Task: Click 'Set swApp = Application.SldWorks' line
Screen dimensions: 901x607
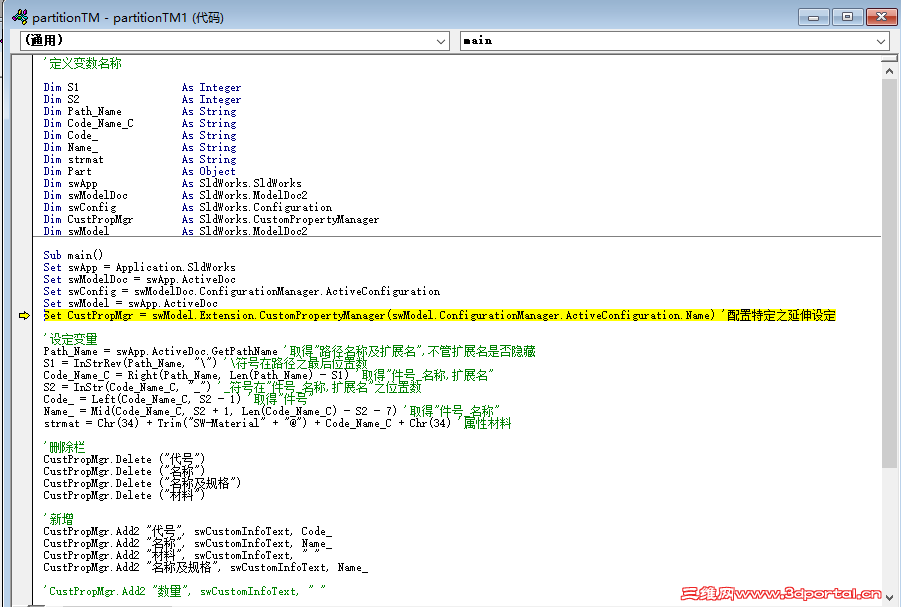Action: point(139,267)
